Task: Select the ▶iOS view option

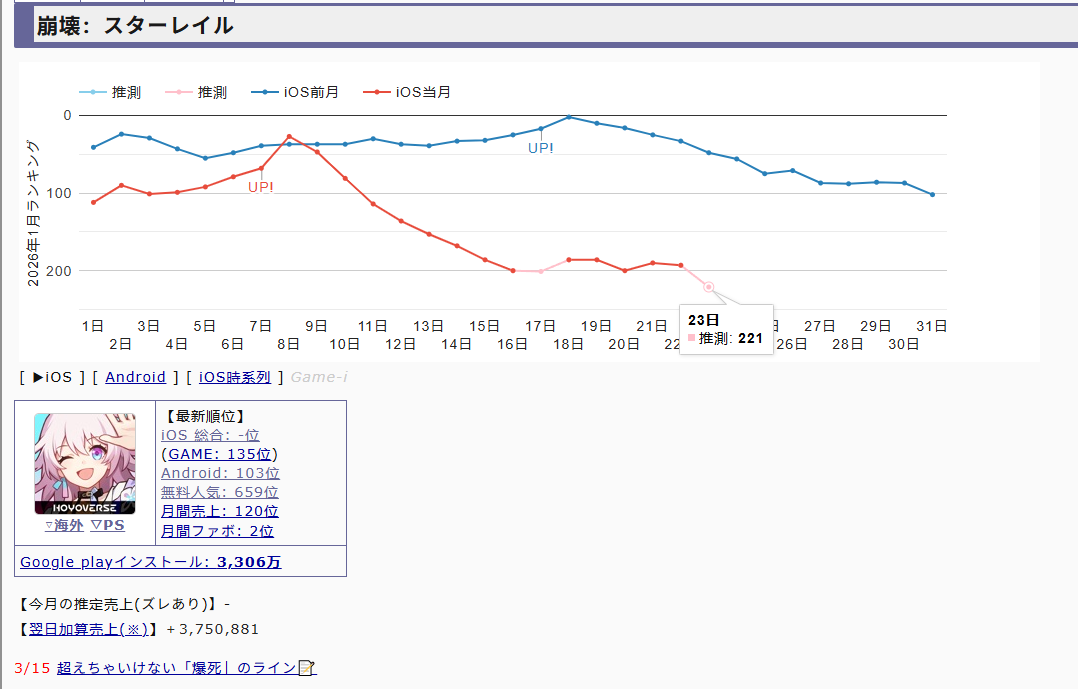Action: (x=52, y=377)
